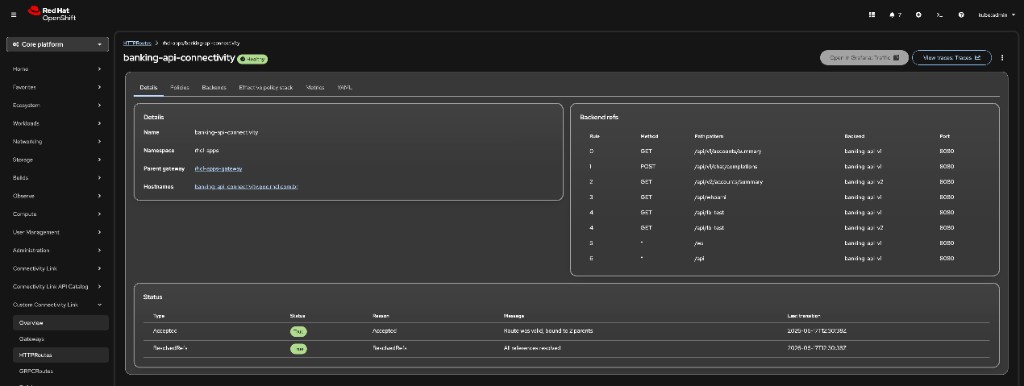Switch to the Metrics tab
Viewport: 1024px width, 386px height.
pyautogui.click(x=315, y=88)
